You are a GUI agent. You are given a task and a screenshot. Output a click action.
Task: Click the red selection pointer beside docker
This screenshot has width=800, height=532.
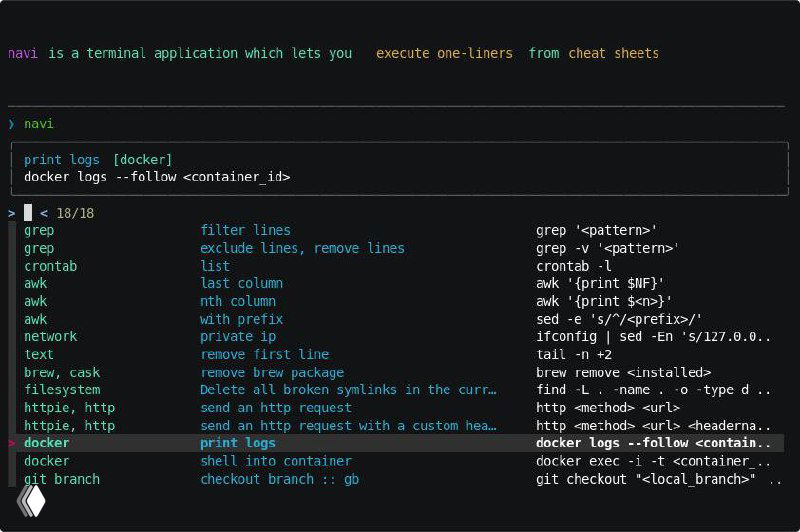[x=12, y=443]
